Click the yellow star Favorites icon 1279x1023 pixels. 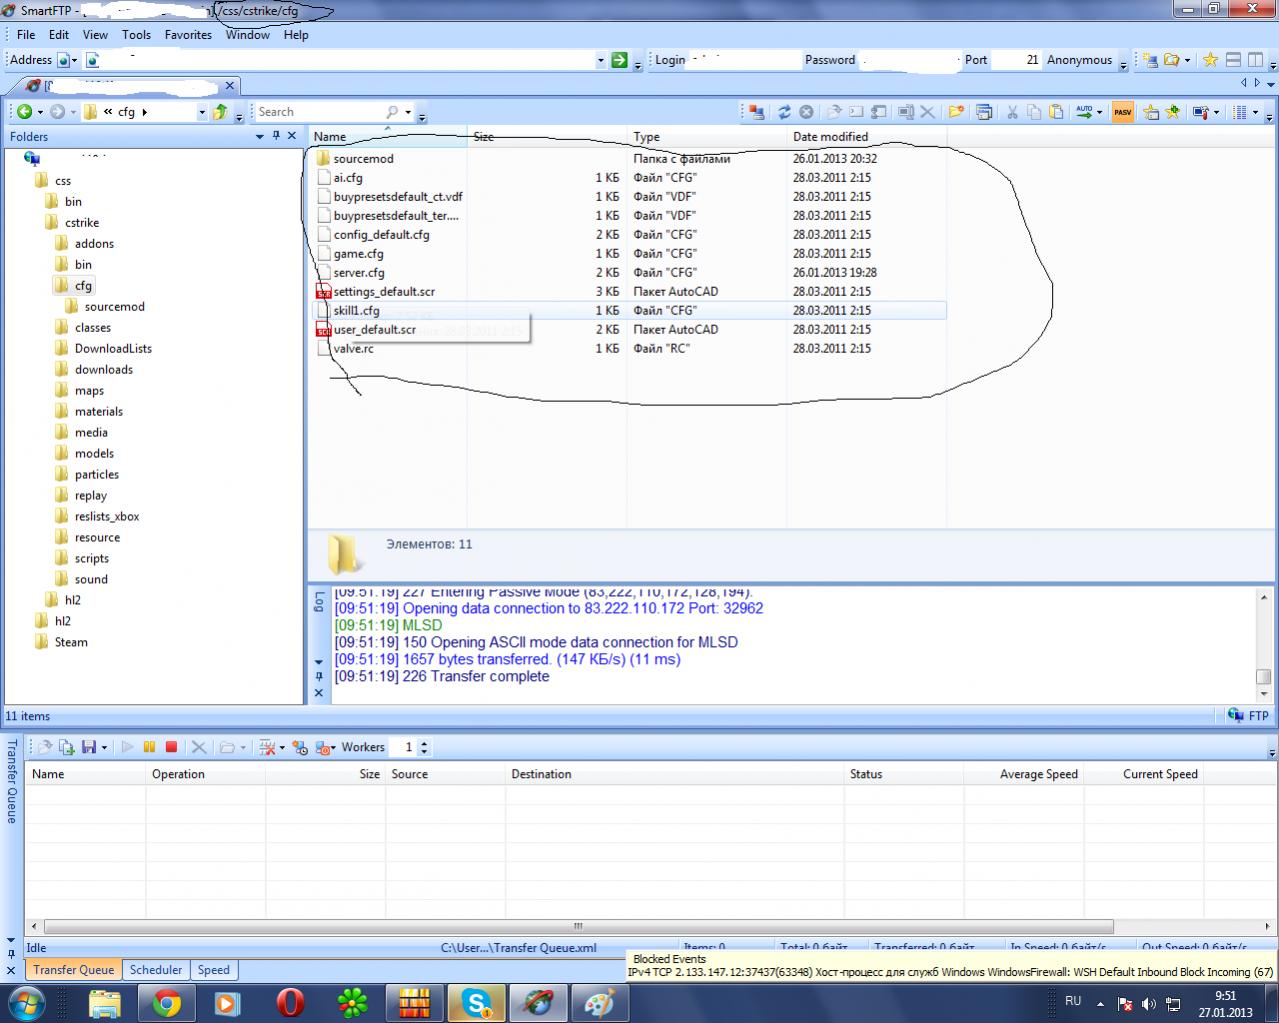1210,60
